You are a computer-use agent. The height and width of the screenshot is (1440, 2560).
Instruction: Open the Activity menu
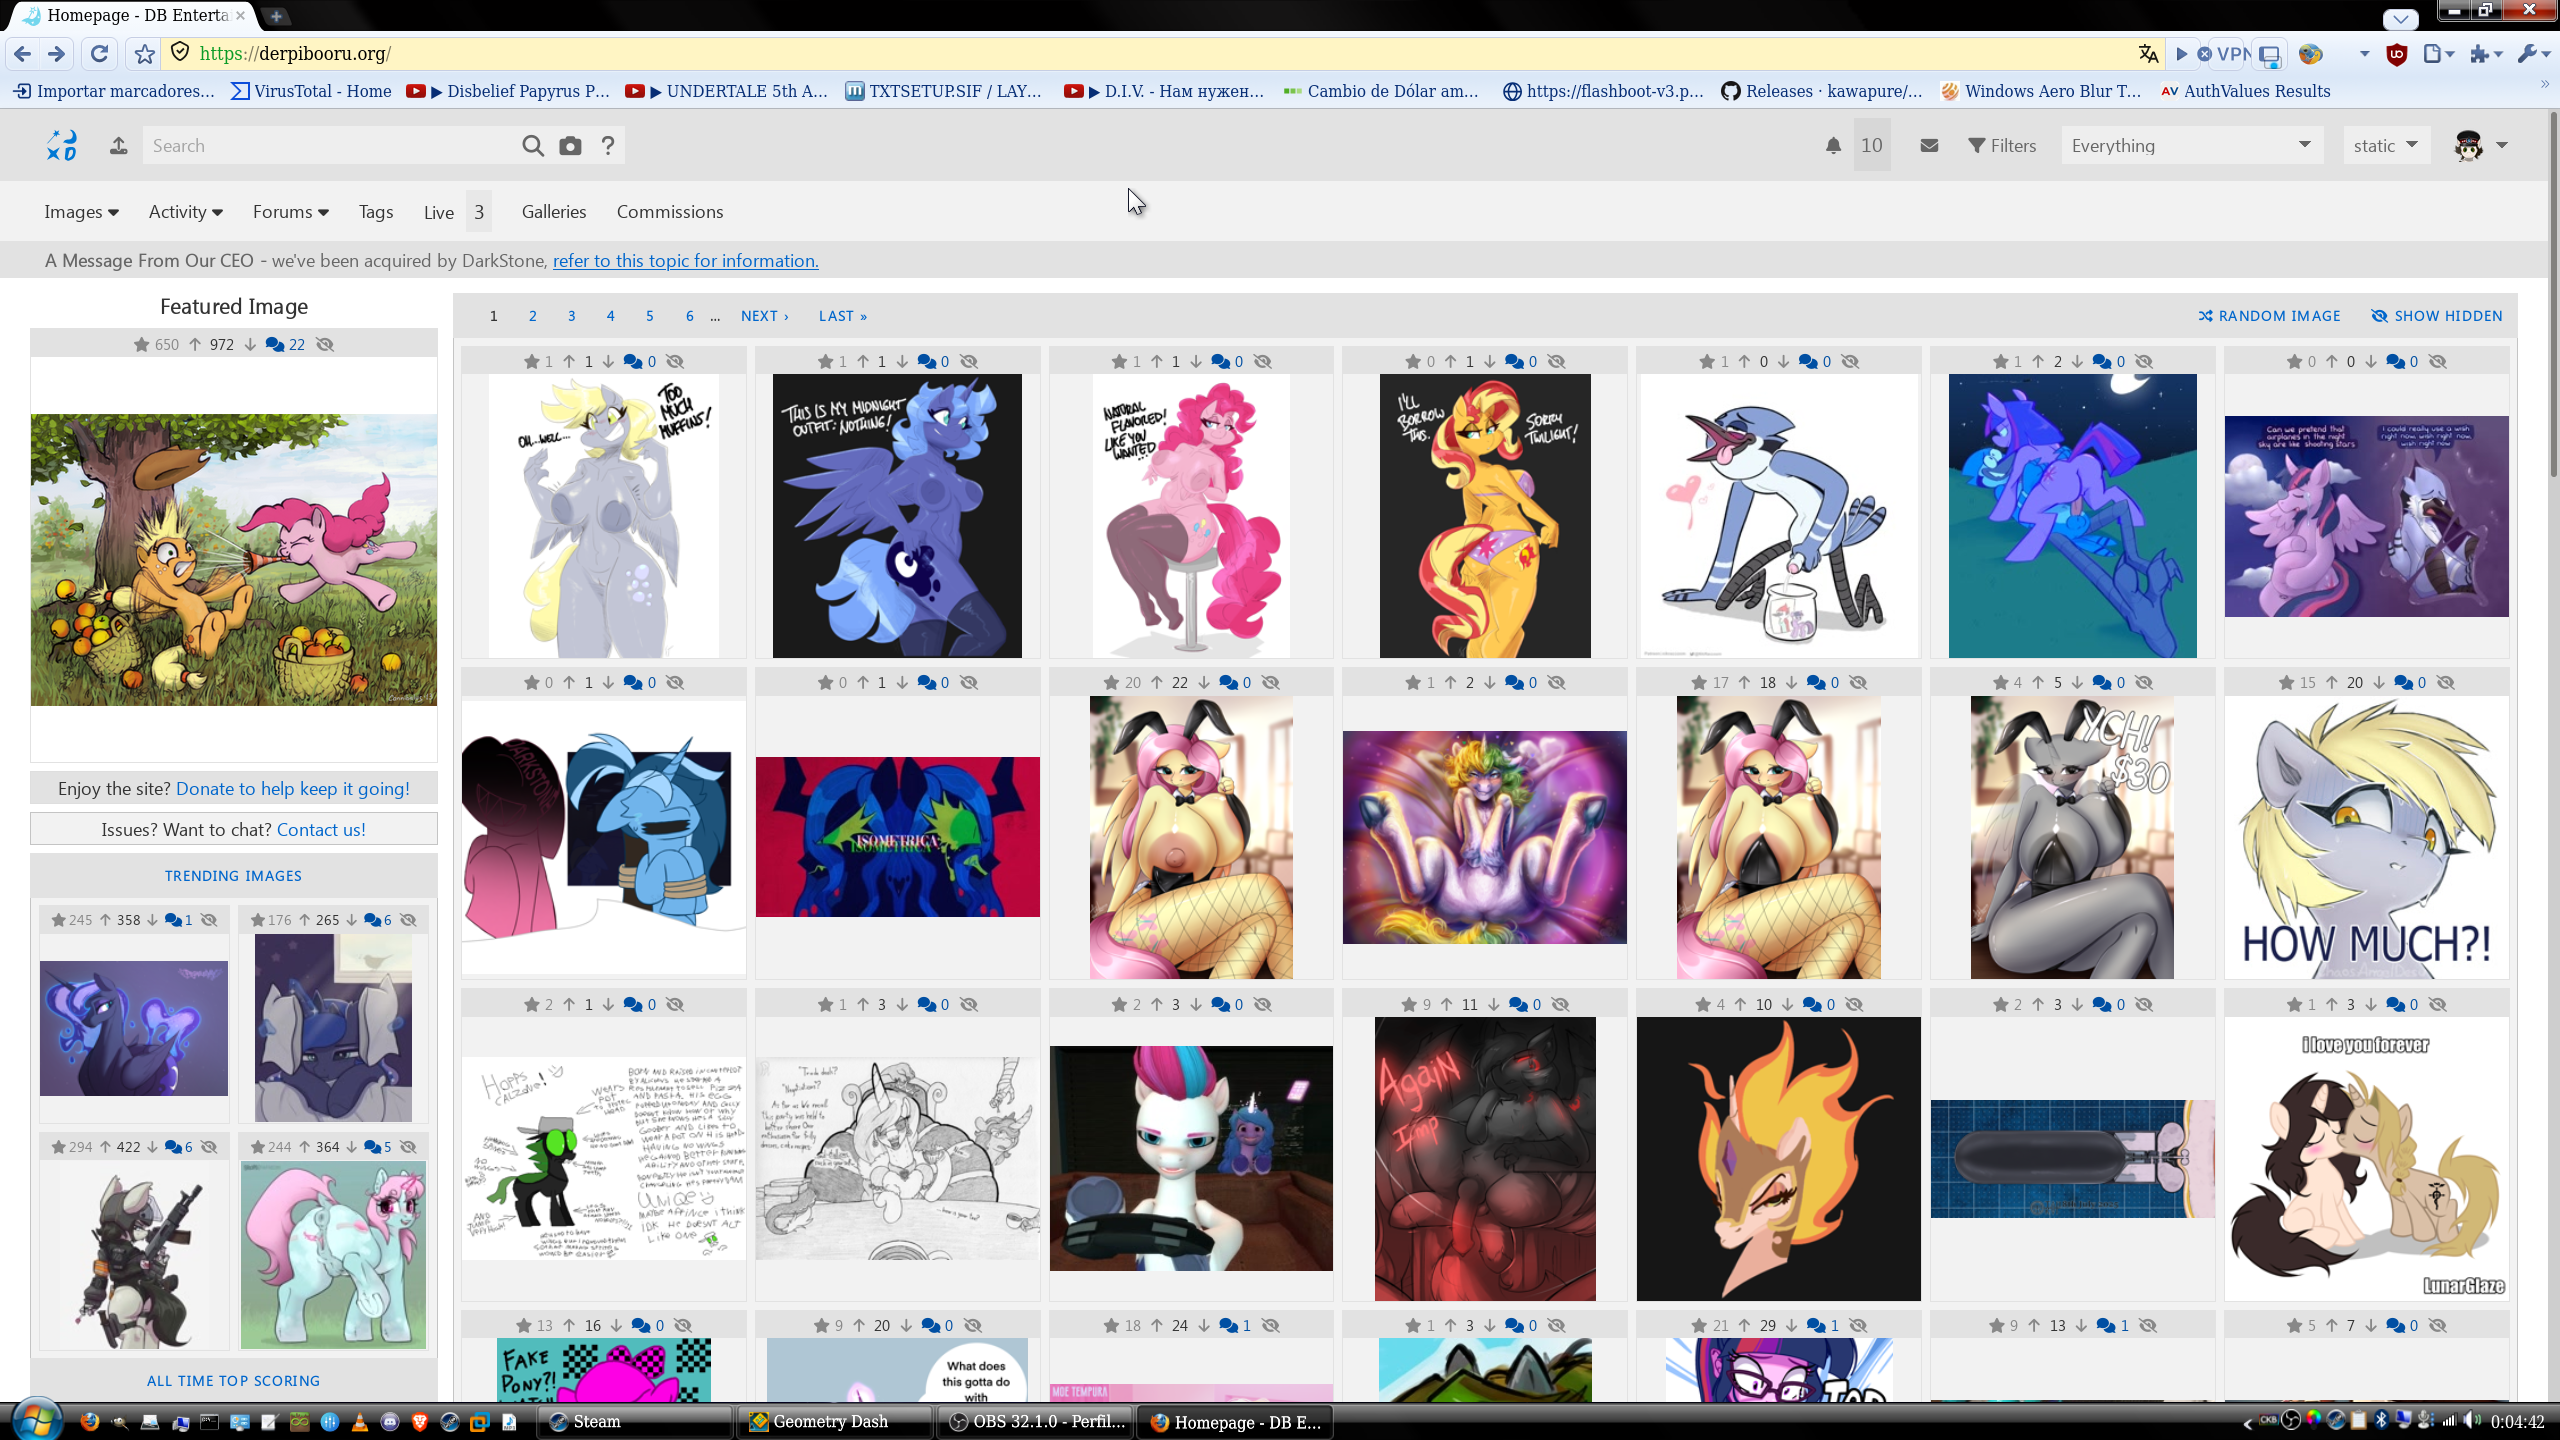point(186,212)
